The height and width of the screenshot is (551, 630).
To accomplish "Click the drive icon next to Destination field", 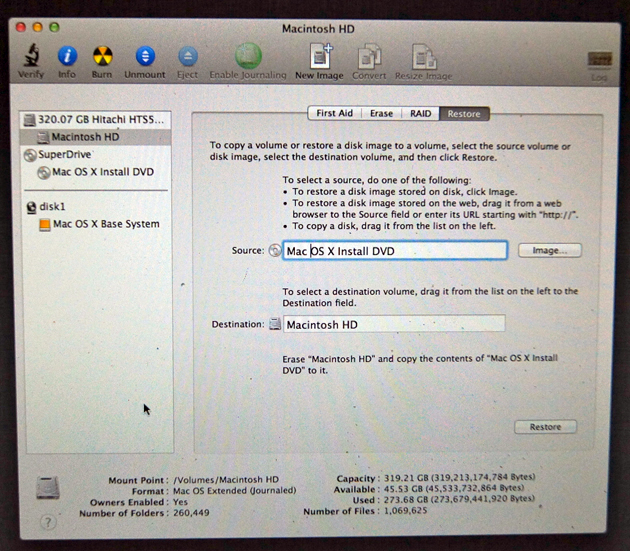I will pos(275,324).
